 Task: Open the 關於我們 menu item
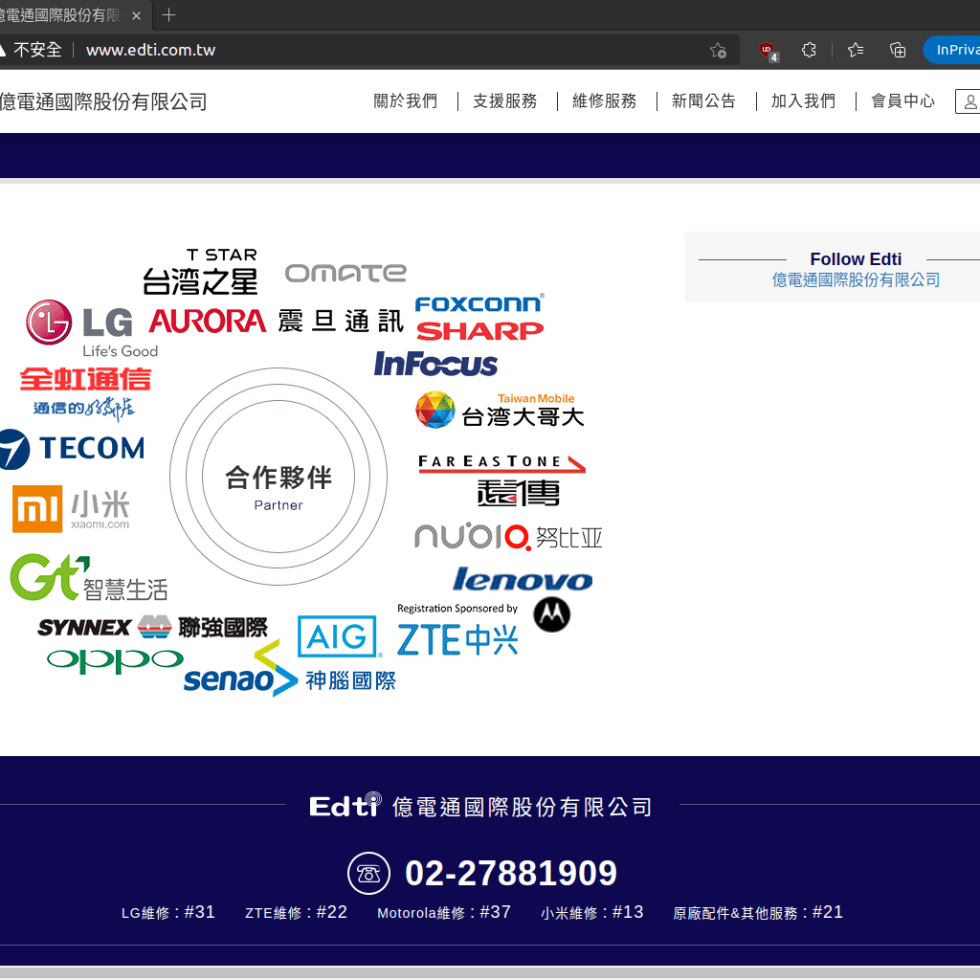click(x=405, y=101)
